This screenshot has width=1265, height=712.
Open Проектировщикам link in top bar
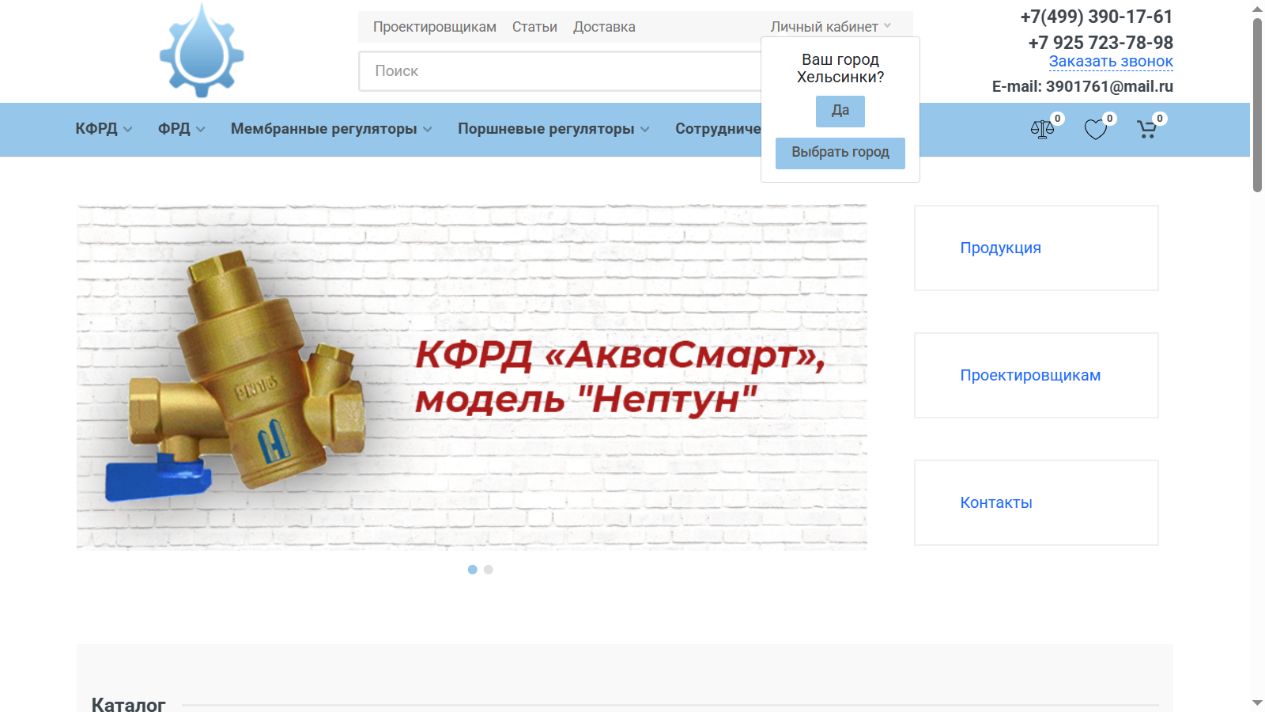click(x=435, y=27)
